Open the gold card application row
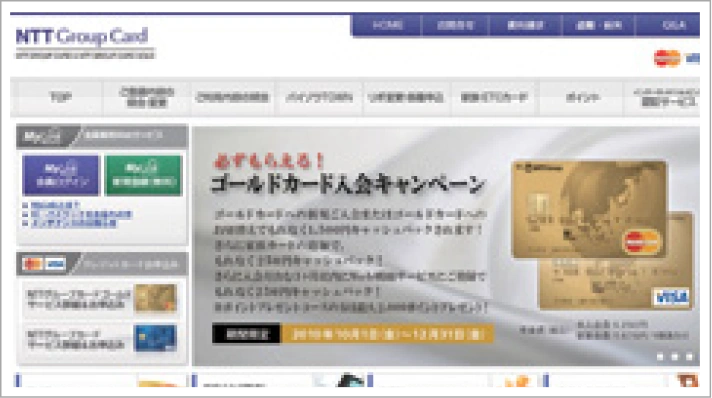The image size is (712, 398). click(x=103, y=299)
